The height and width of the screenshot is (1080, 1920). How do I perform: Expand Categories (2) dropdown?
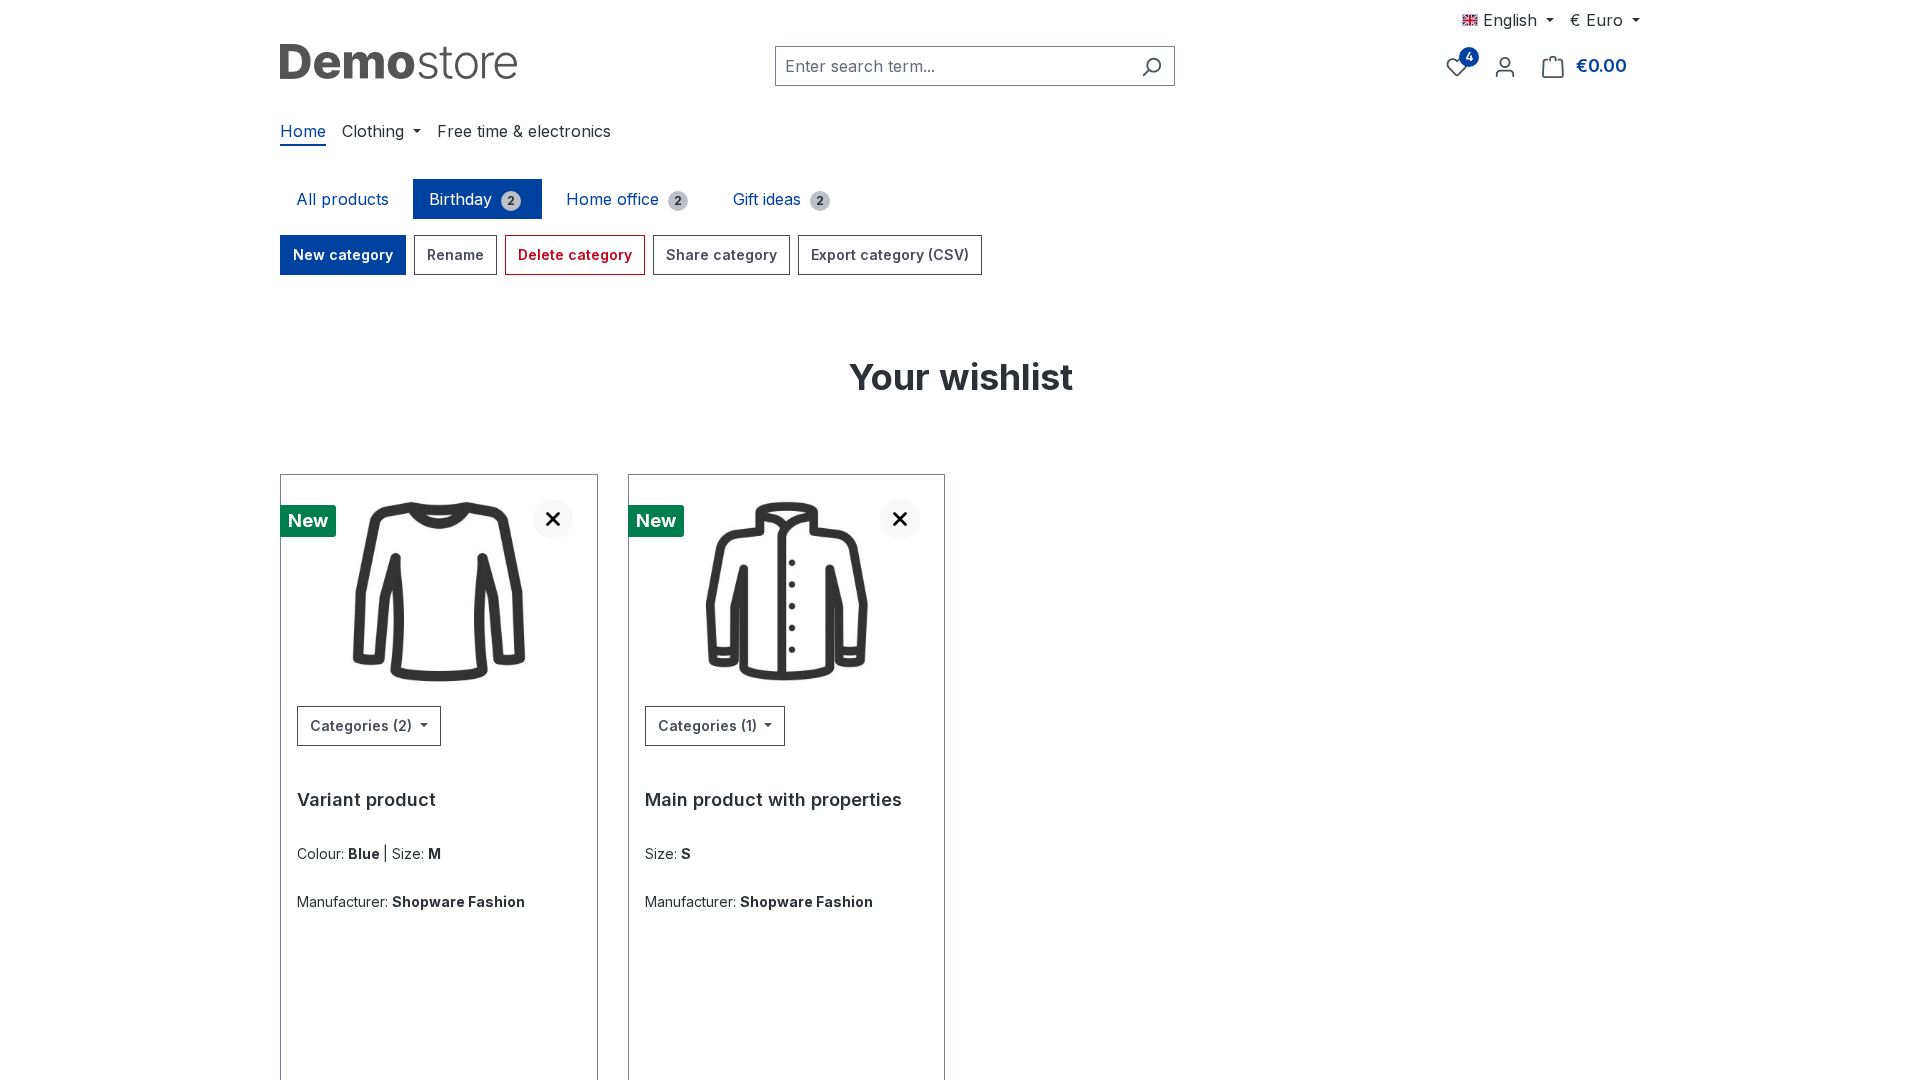tap(369, 726)
